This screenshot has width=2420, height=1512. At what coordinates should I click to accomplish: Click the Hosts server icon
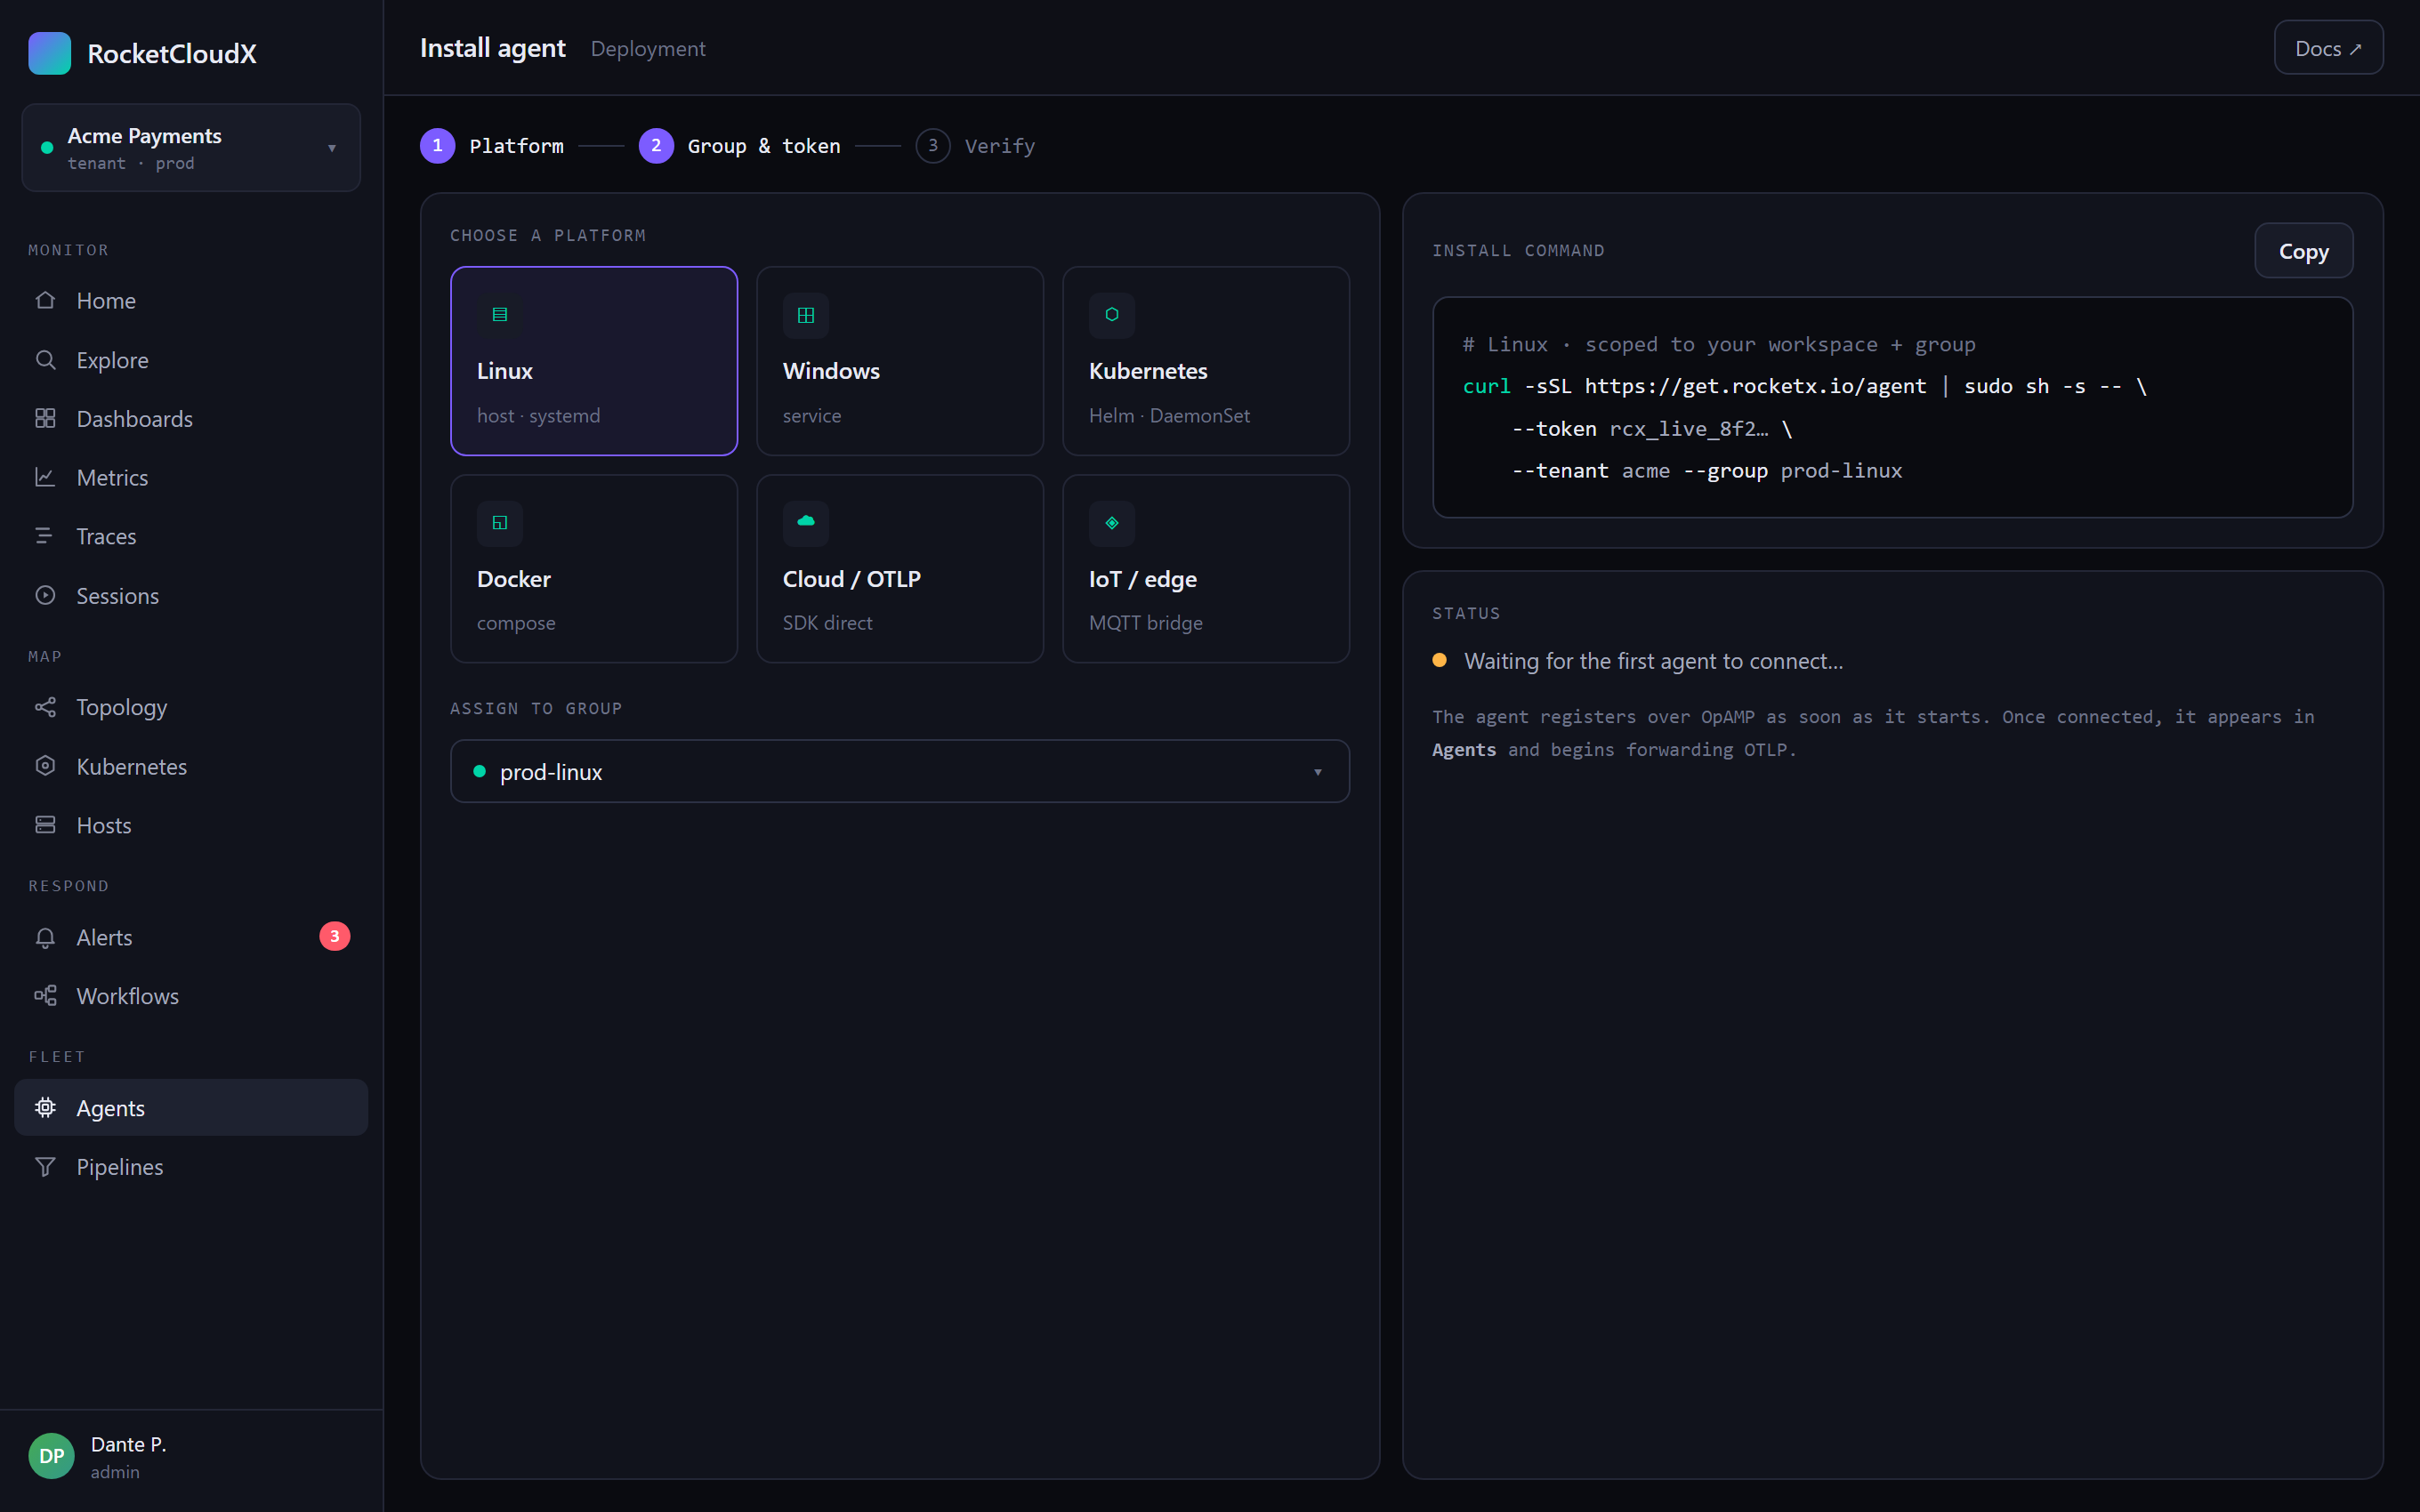click(45, 825)
